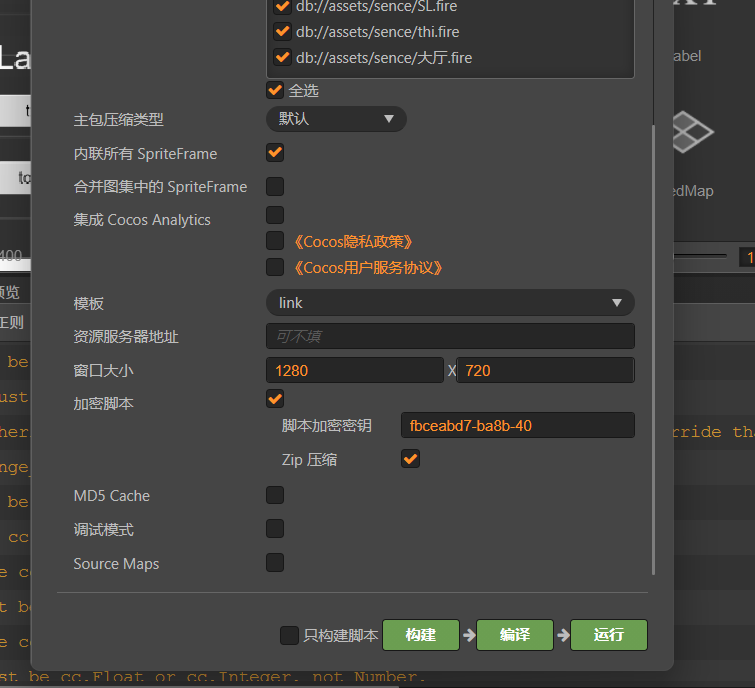Click the 运行 run button
Viewport: 755px width, 688px height.
coord(609,635)
